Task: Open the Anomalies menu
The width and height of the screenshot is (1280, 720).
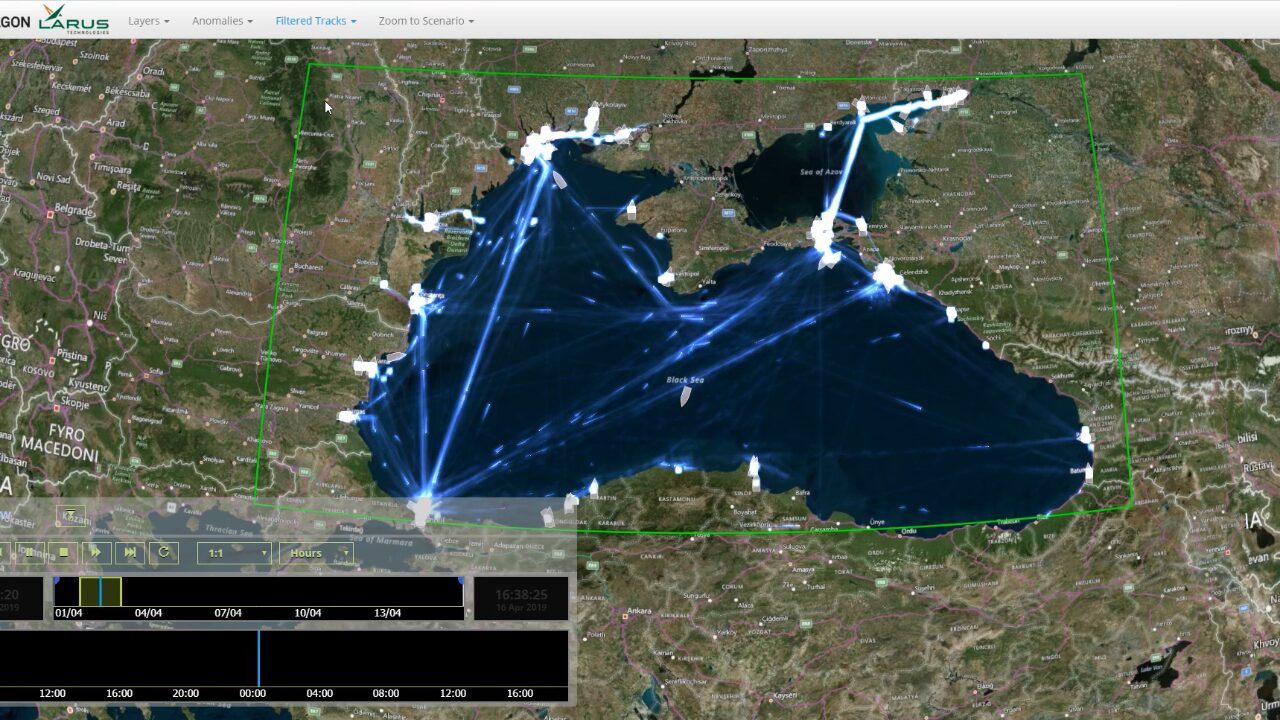Action: tap(222, 20)
